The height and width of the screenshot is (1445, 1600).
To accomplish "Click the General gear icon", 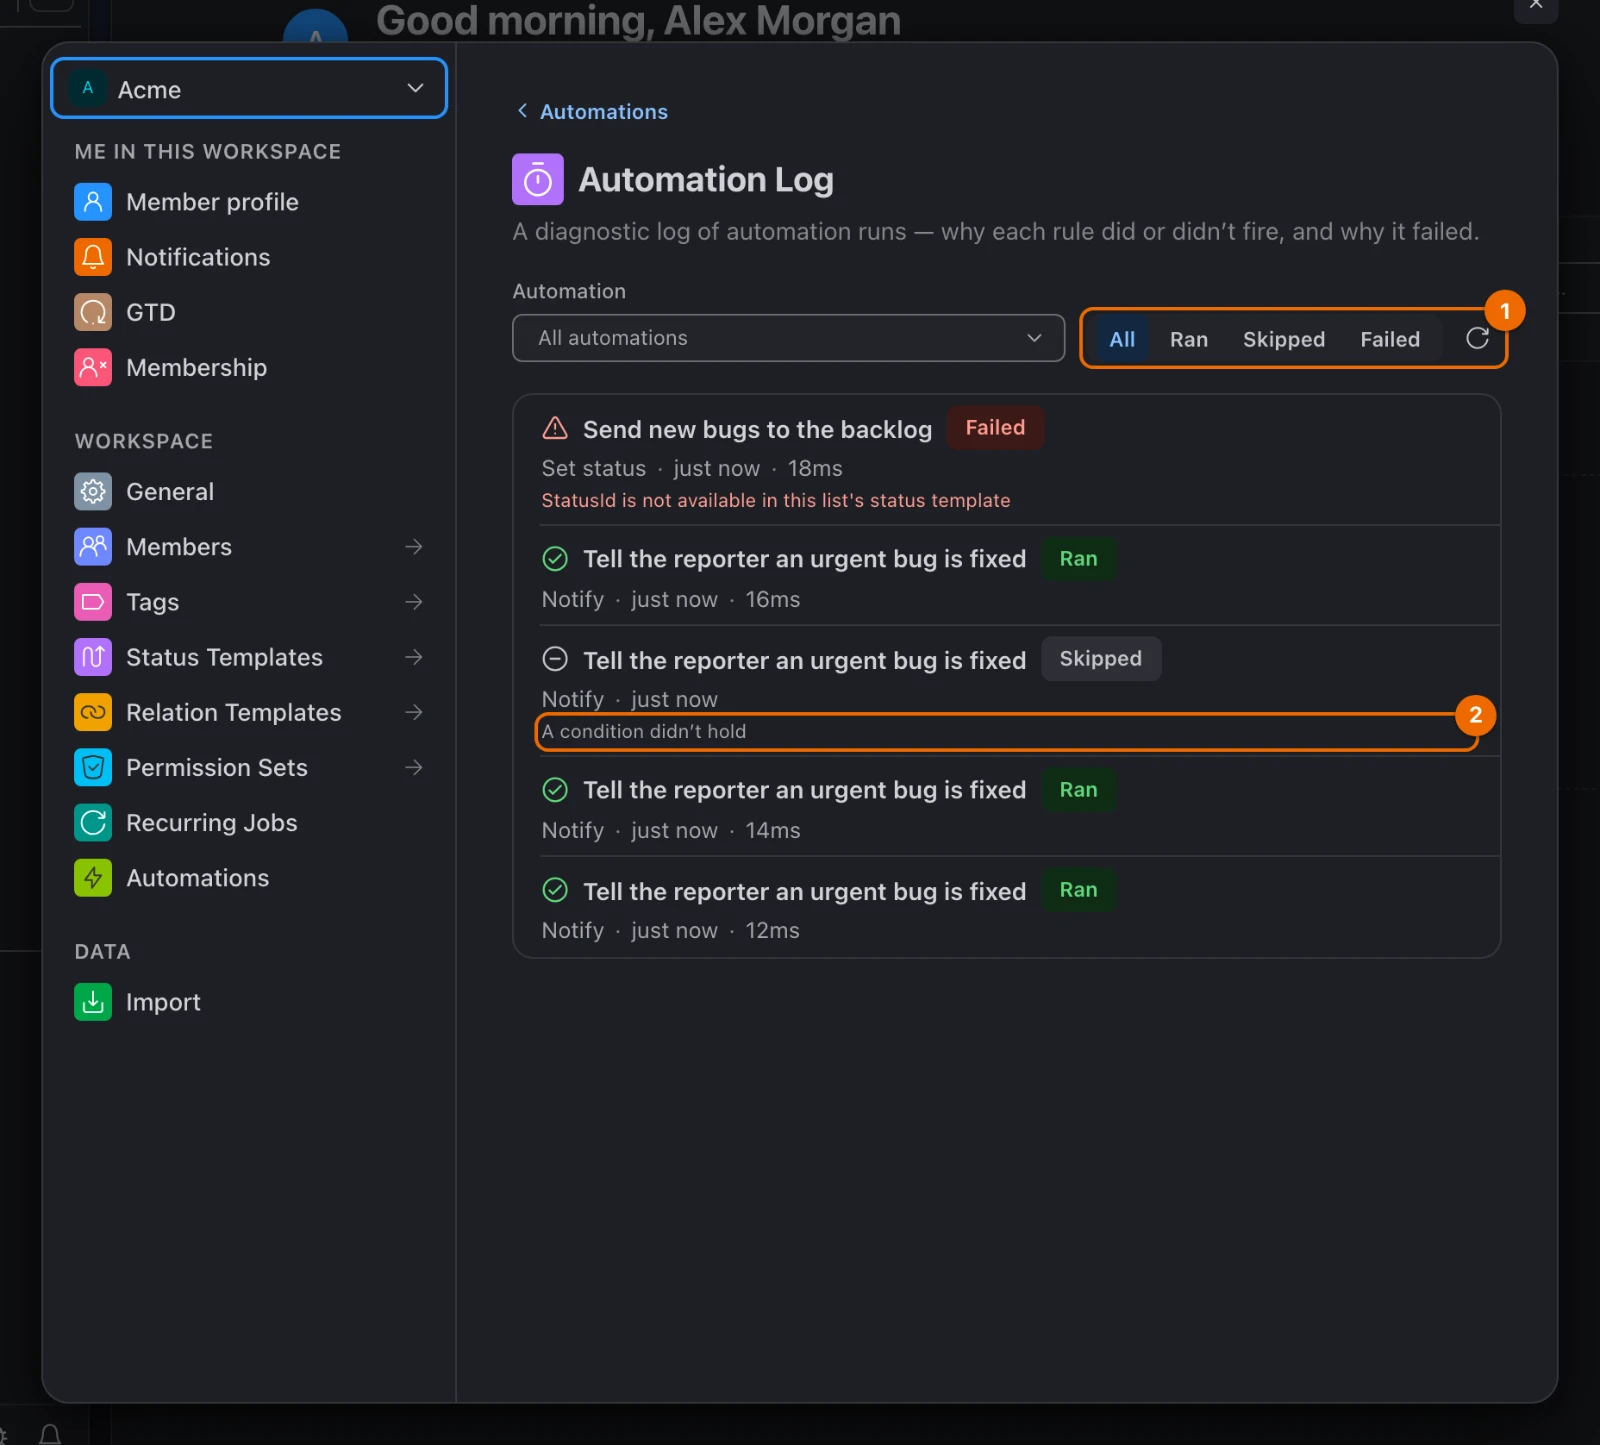I will tap(93, 491).
